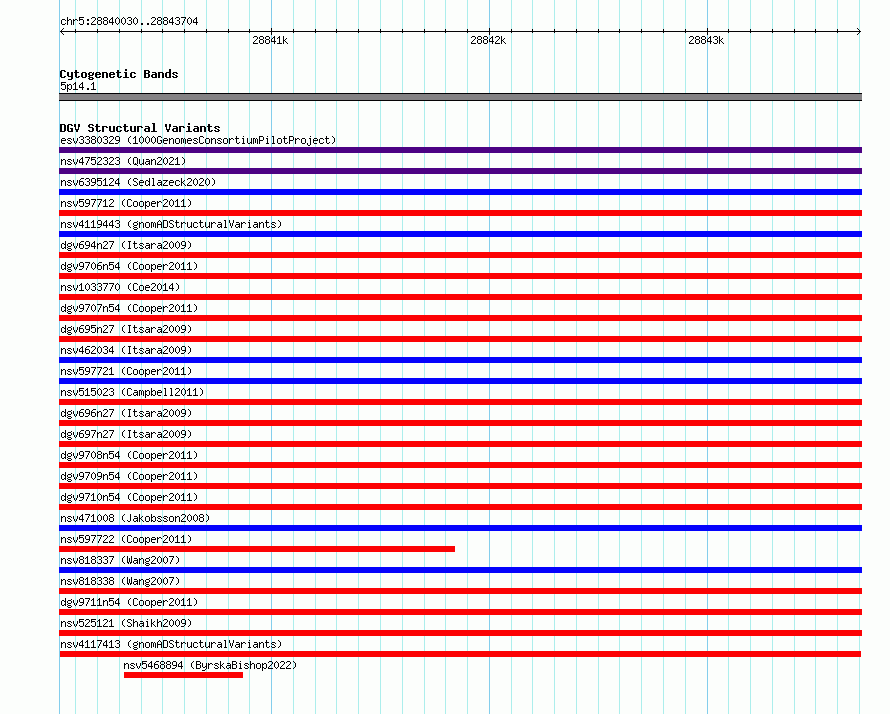Select the dgv9707n54 (Cooper2011) label
Viewport: 890px width, 714px height.
coord(129,308)
